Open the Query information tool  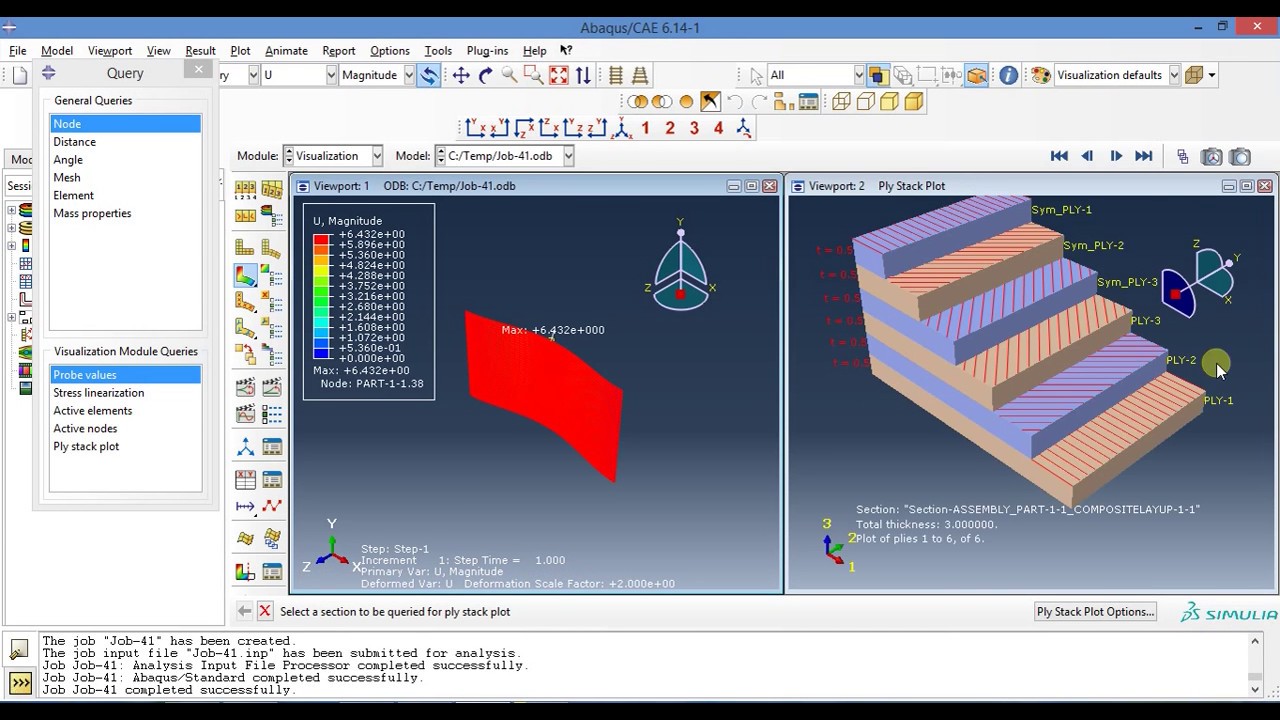1008,75
